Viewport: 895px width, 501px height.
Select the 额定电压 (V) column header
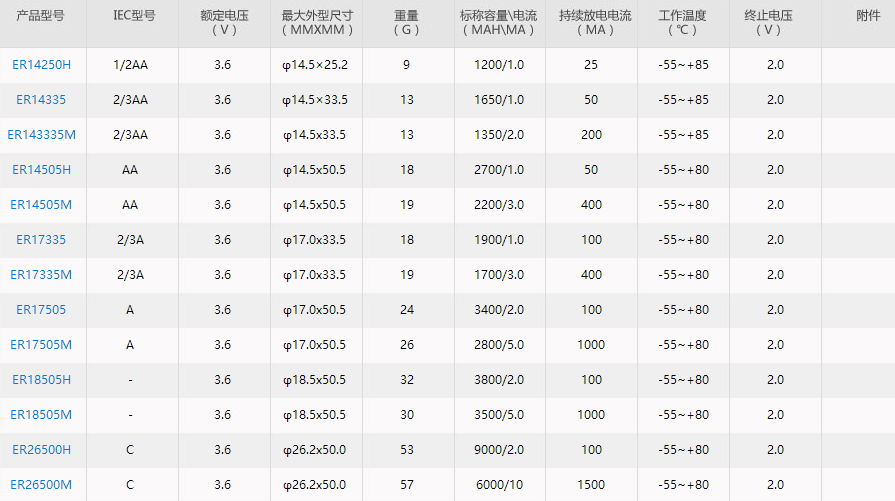[223, 22]
